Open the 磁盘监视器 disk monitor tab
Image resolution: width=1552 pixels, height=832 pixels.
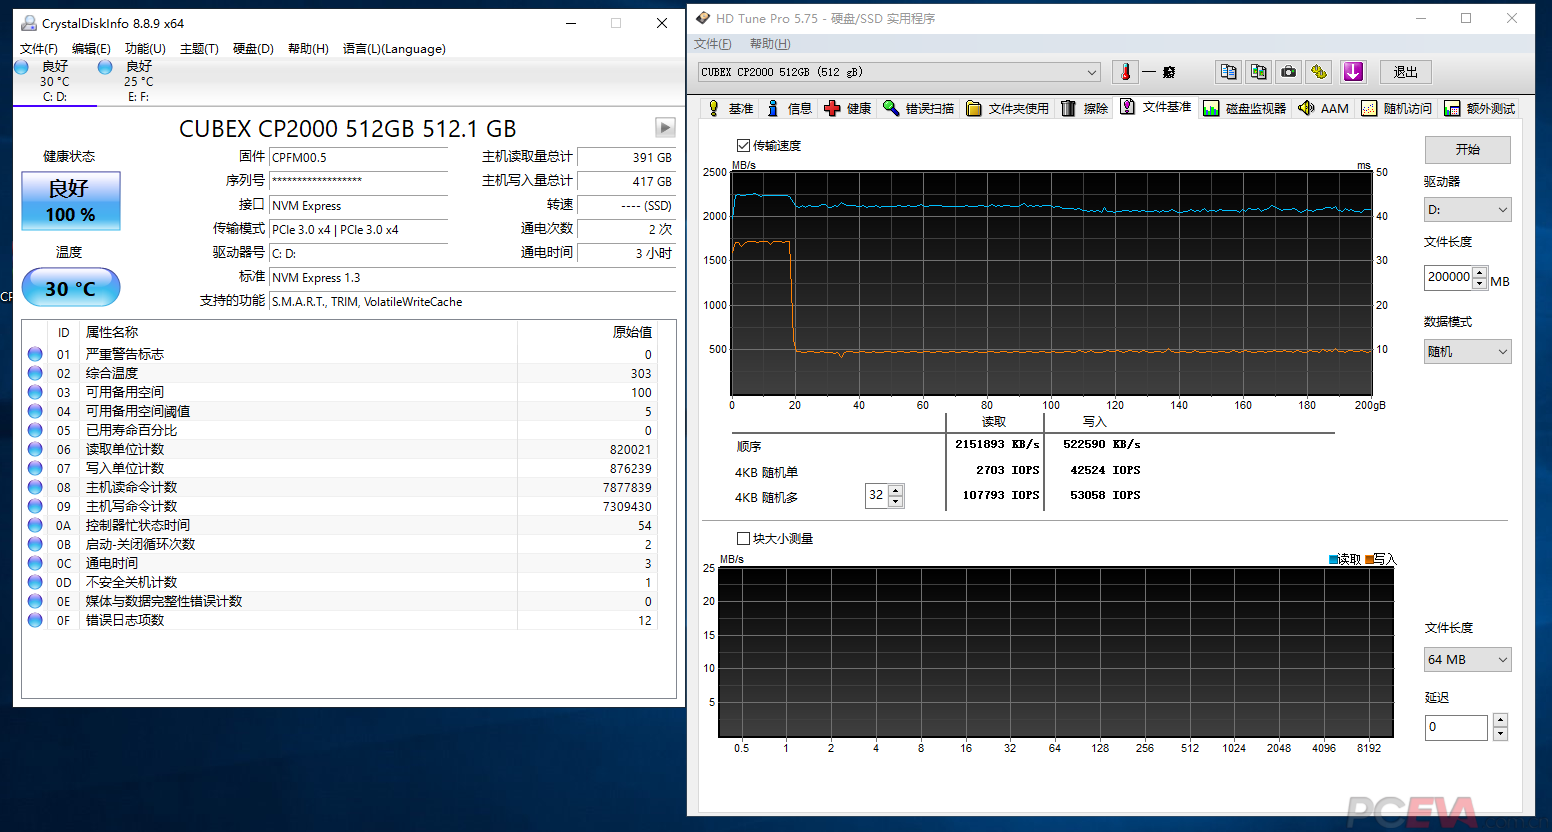click(1244, 108)
